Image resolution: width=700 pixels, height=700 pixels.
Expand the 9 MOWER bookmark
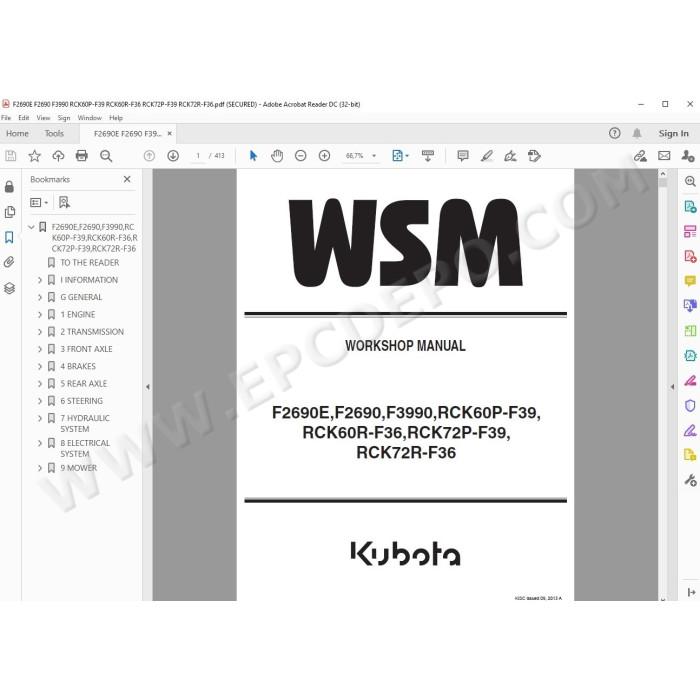coord(40,468)
